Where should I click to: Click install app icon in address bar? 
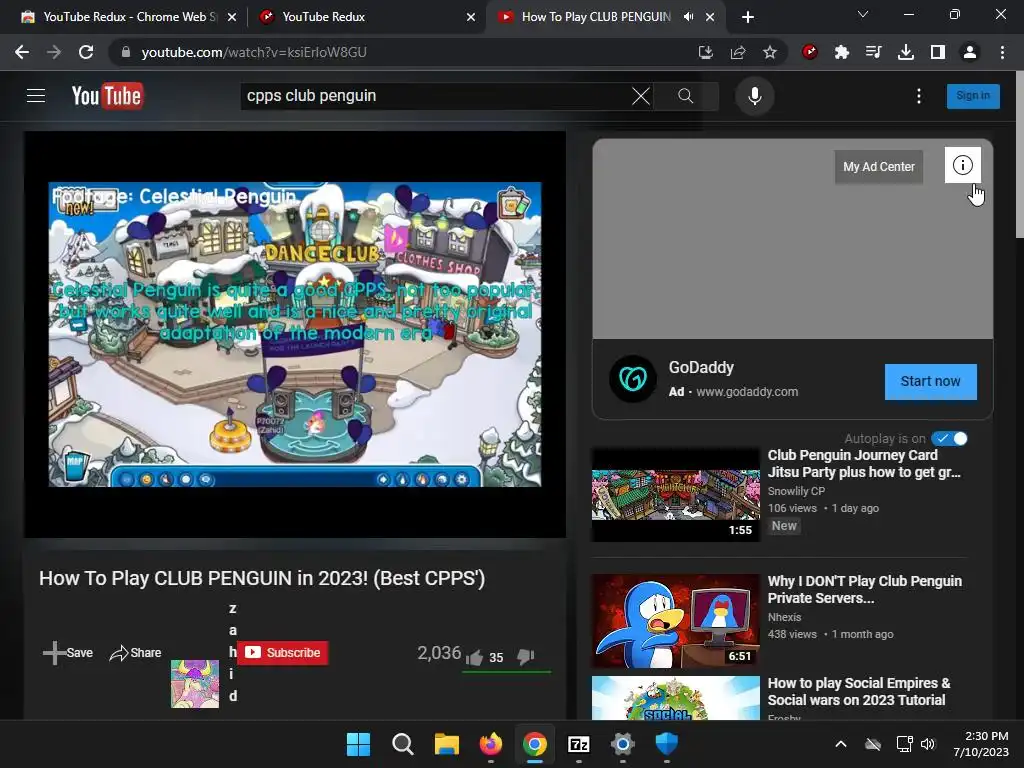pos(706,52)
